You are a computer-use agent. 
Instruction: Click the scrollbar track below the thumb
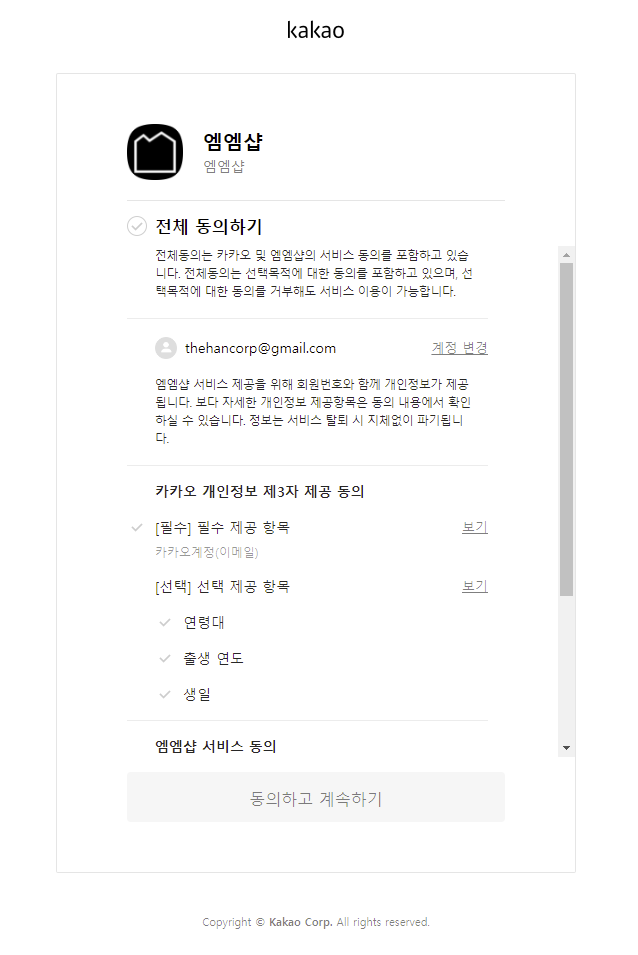(567, 668)
